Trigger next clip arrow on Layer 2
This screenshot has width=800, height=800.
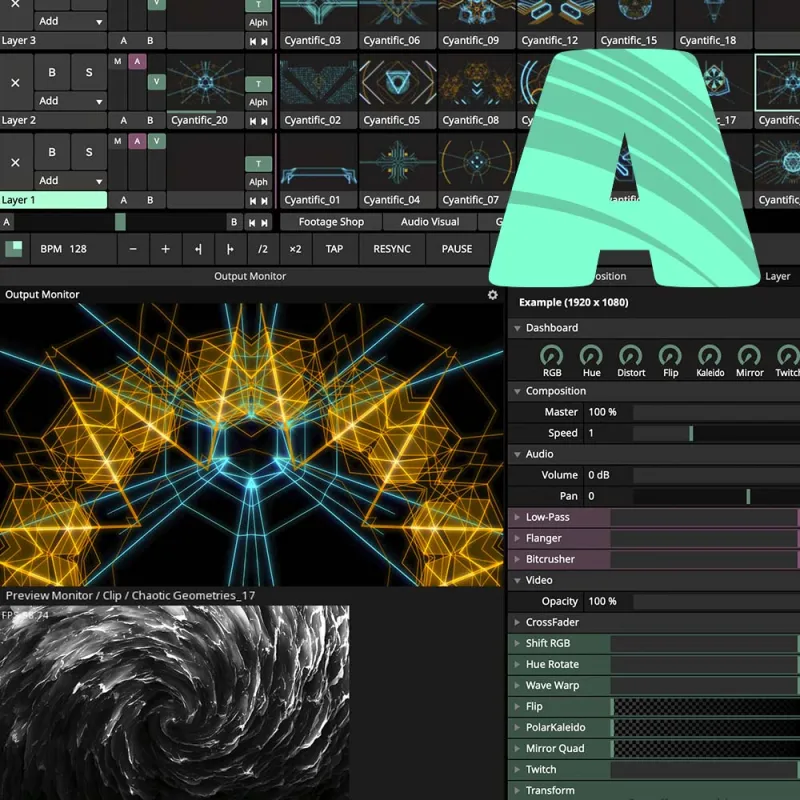point(264,121)
